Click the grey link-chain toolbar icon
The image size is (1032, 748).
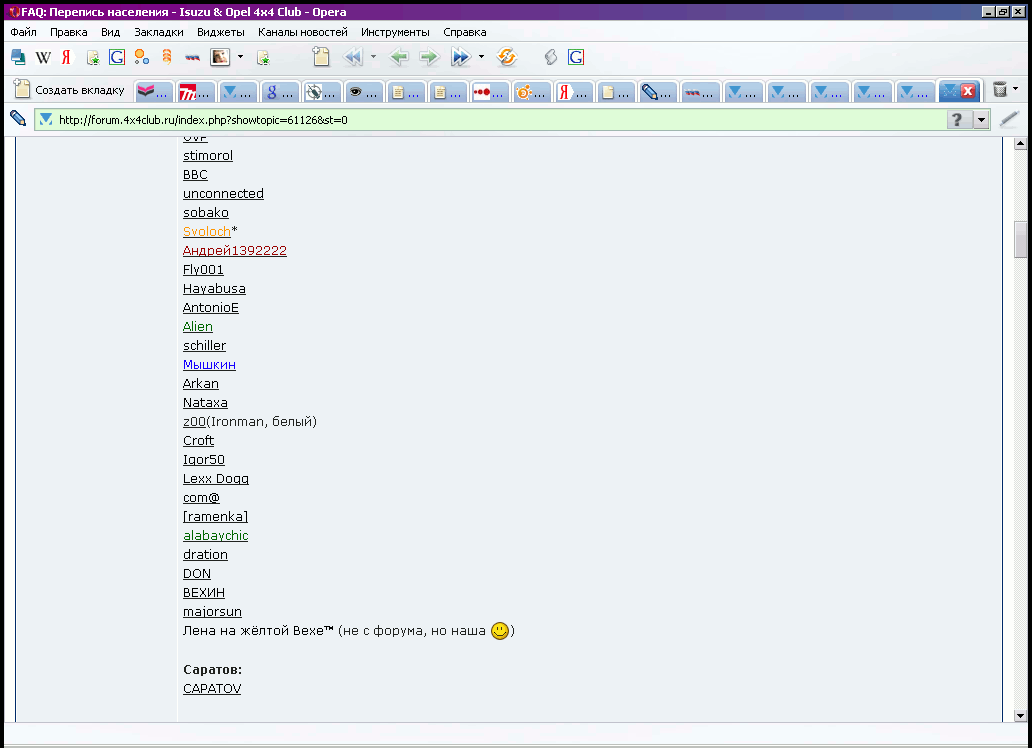click(551, 57)
